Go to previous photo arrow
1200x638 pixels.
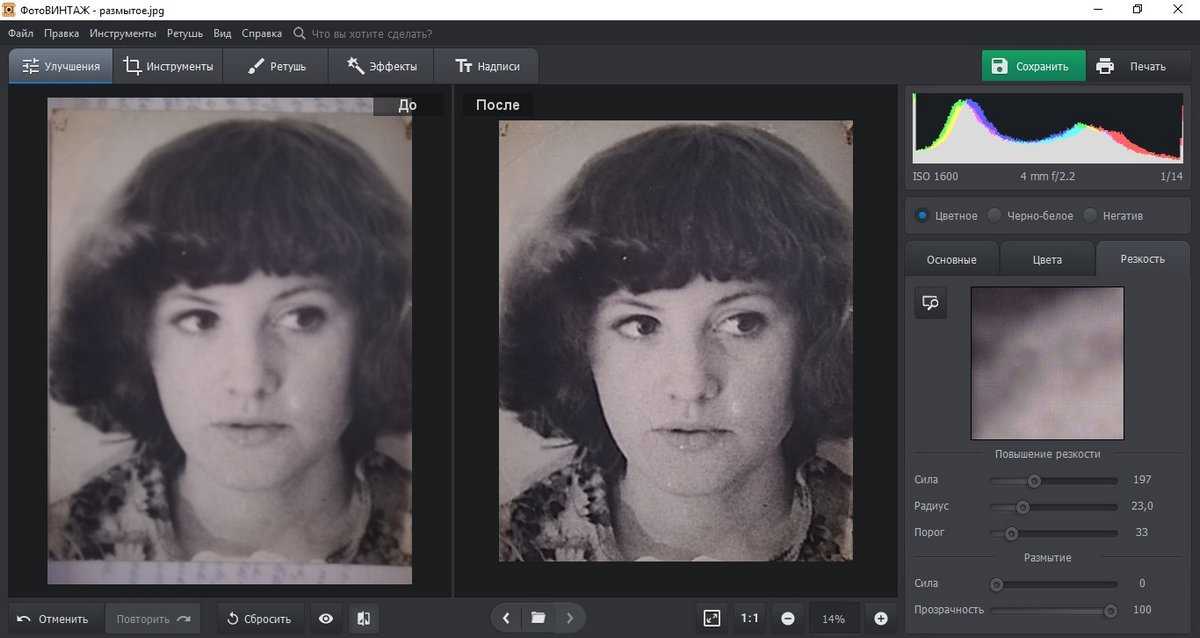click(x=507, y=618)
